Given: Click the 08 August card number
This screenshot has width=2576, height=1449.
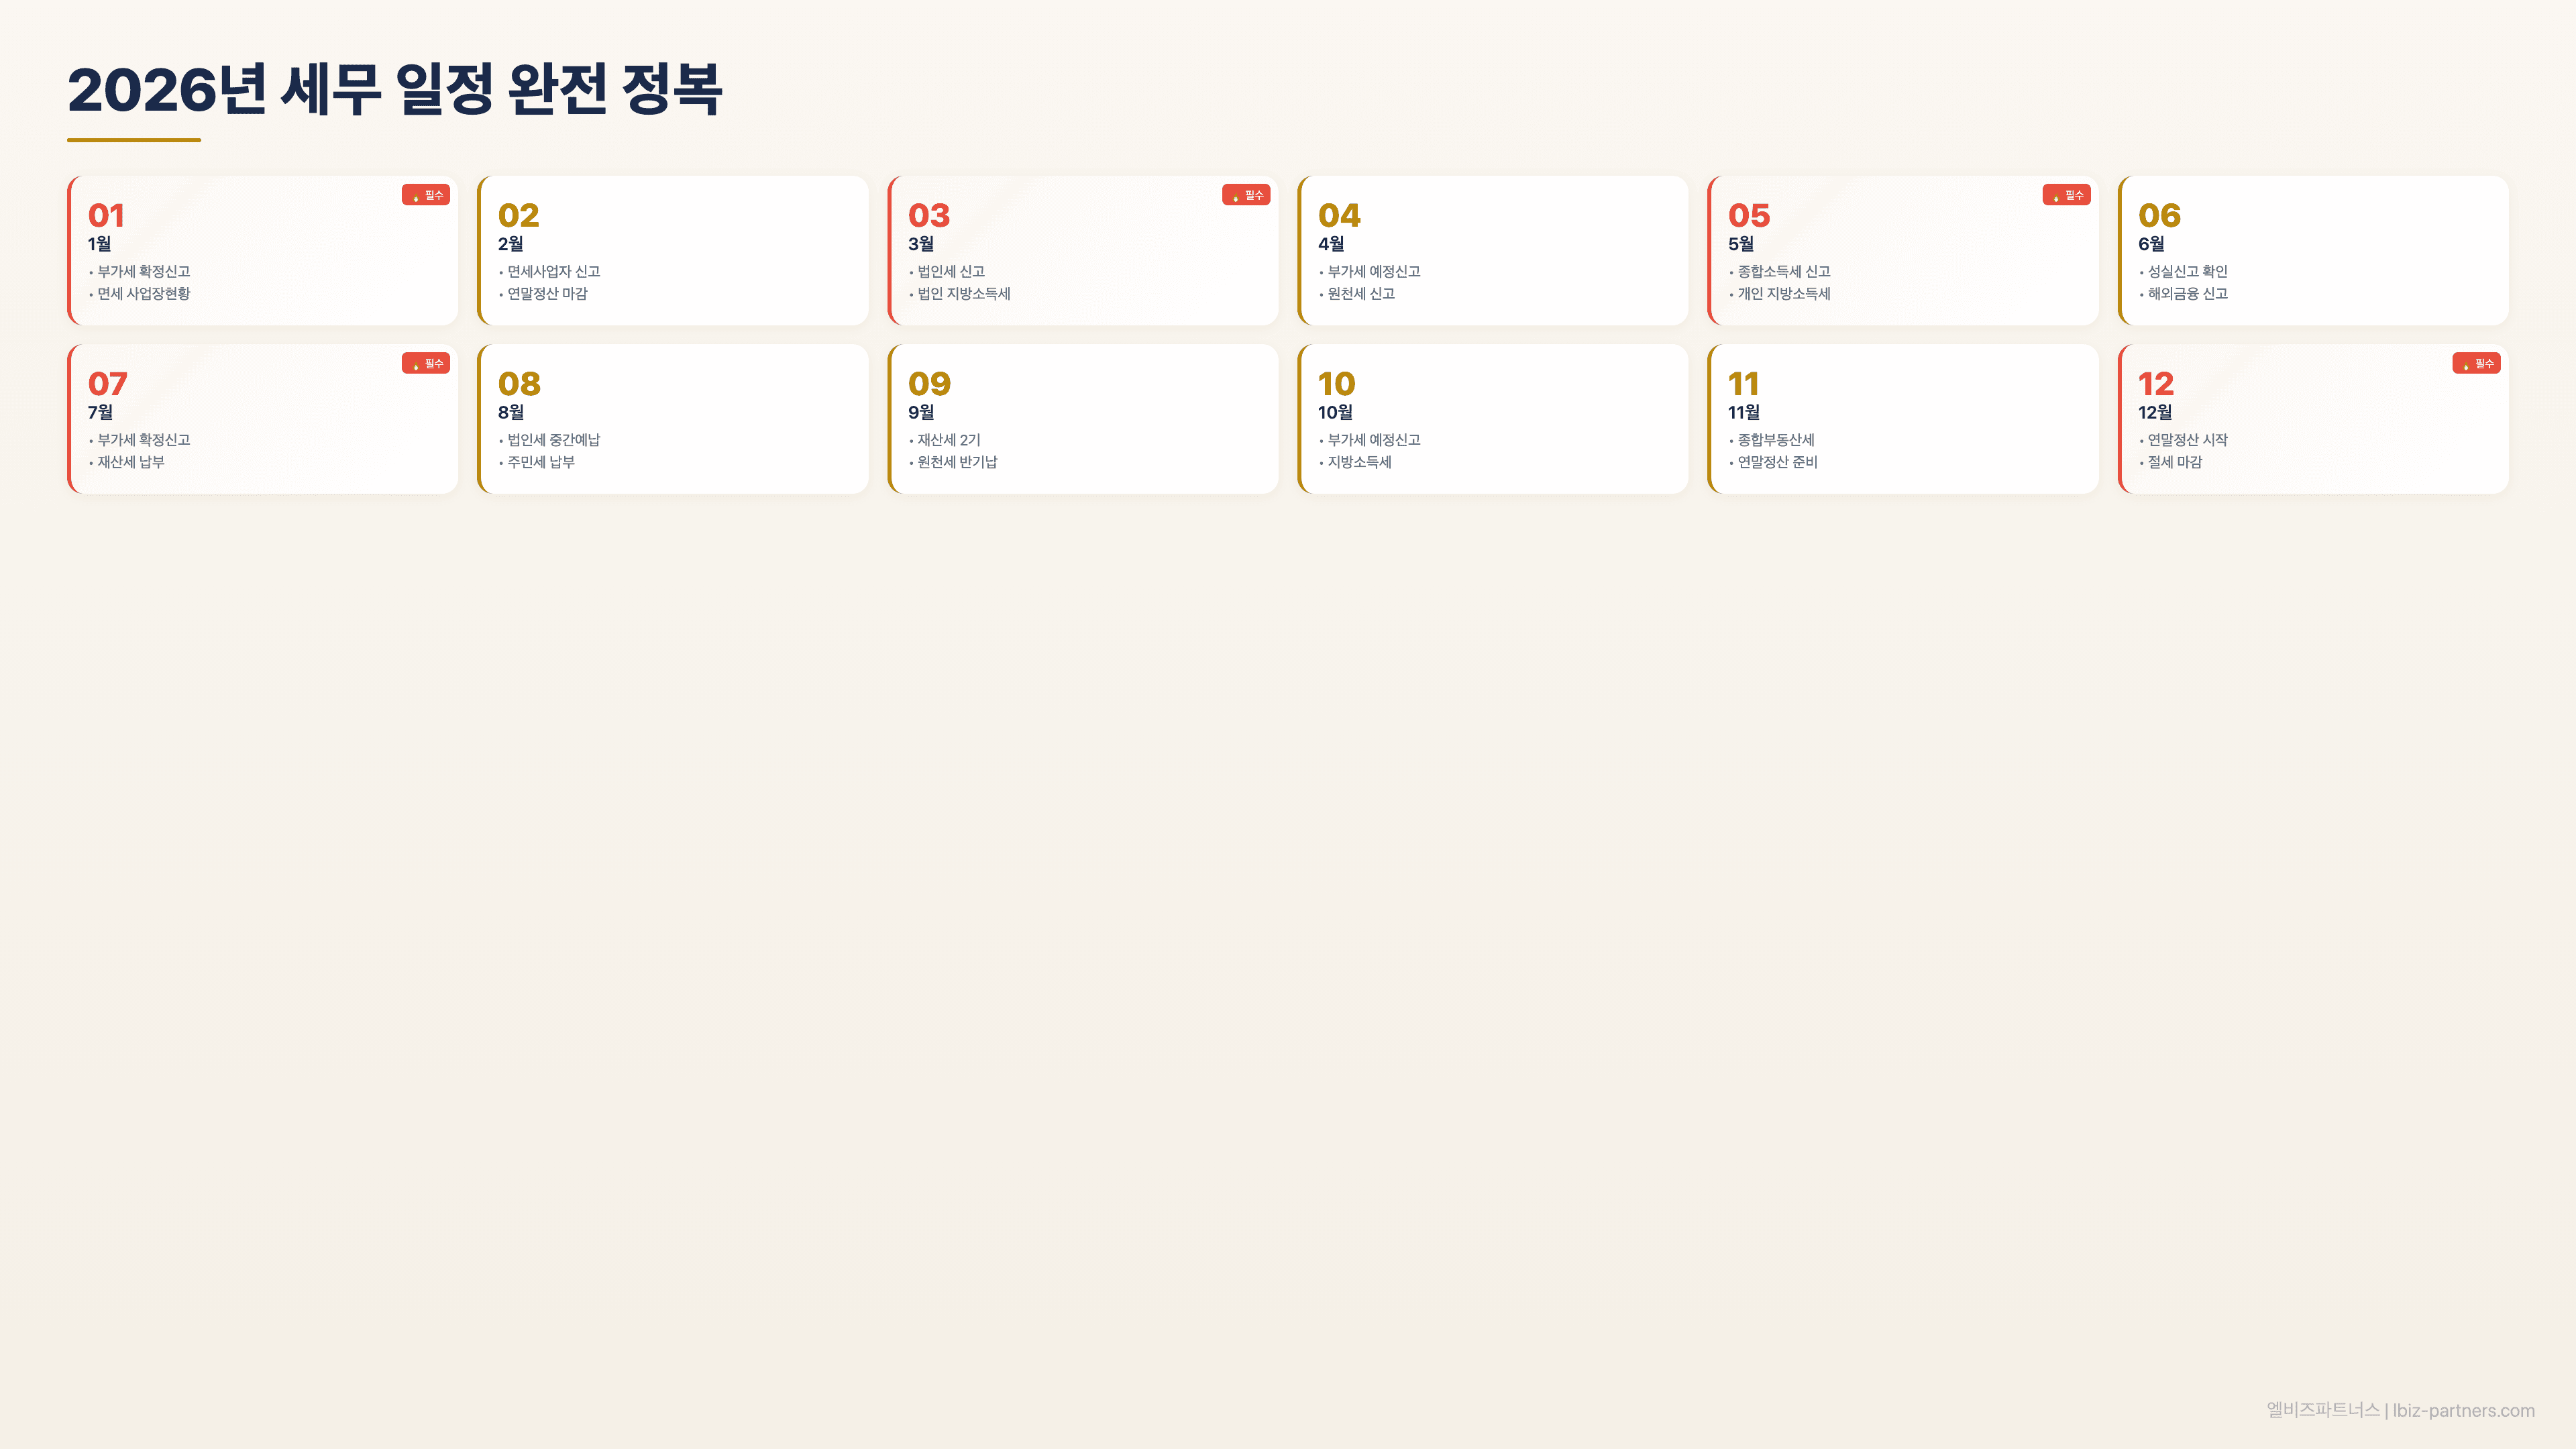Looking at the screenshot, I should tap(519, 383).
